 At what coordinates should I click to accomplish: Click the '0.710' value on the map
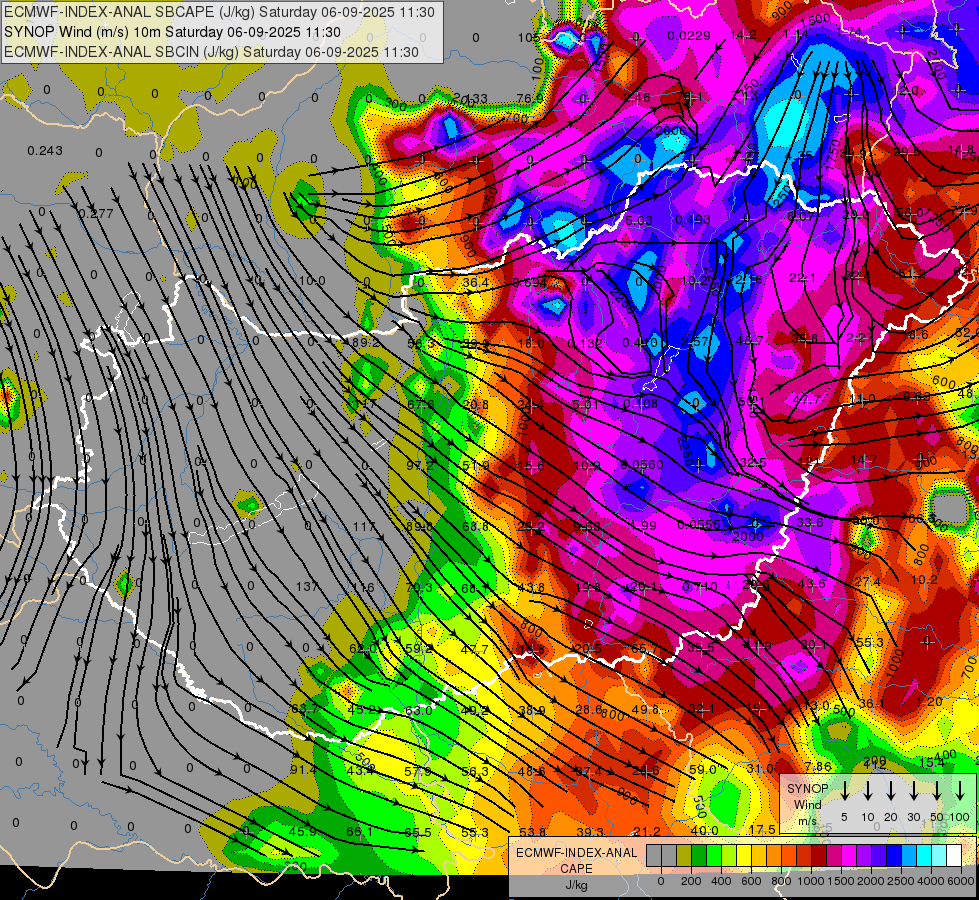[700, 586]
